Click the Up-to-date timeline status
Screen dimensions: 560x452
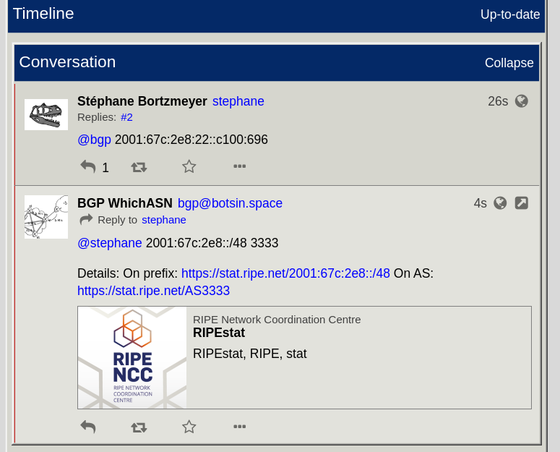pyautogui.click(x=510, y=15)
